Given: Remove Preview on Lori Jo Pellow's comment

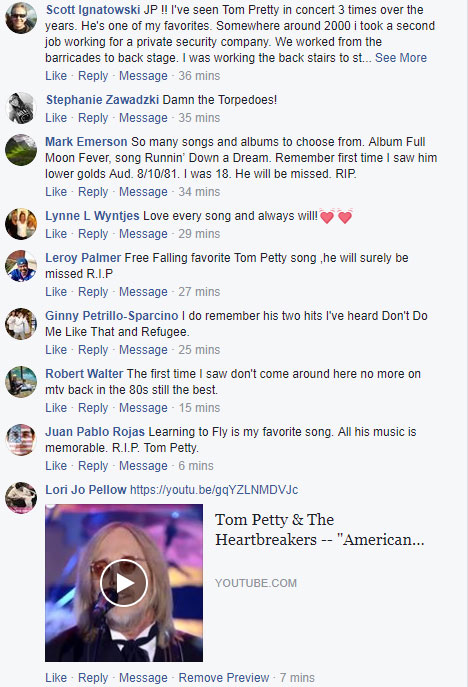Looking at the screenshot, I should click(x=223, y=677).
